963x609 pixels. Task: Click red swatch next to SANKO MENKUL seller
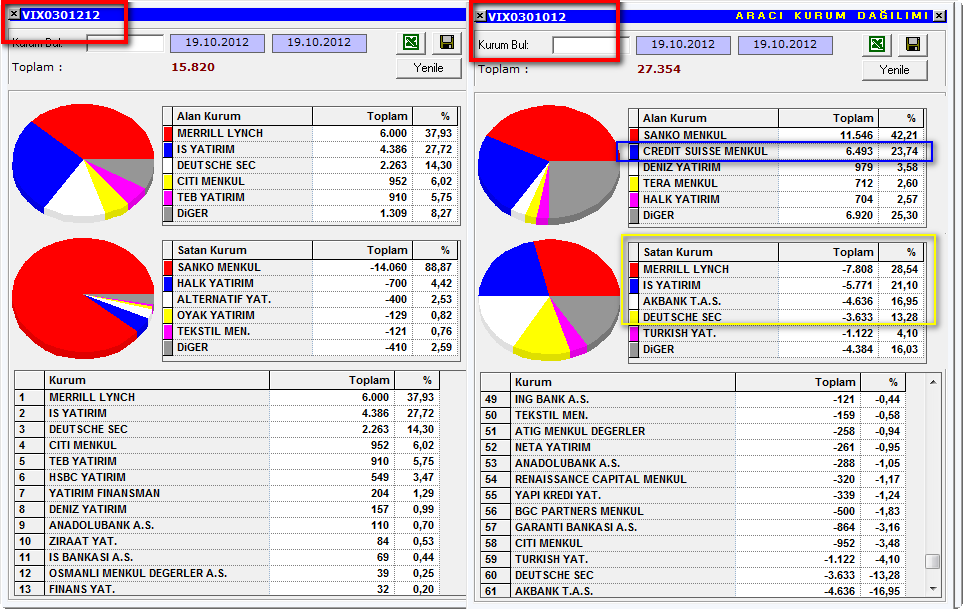(168, 267)
